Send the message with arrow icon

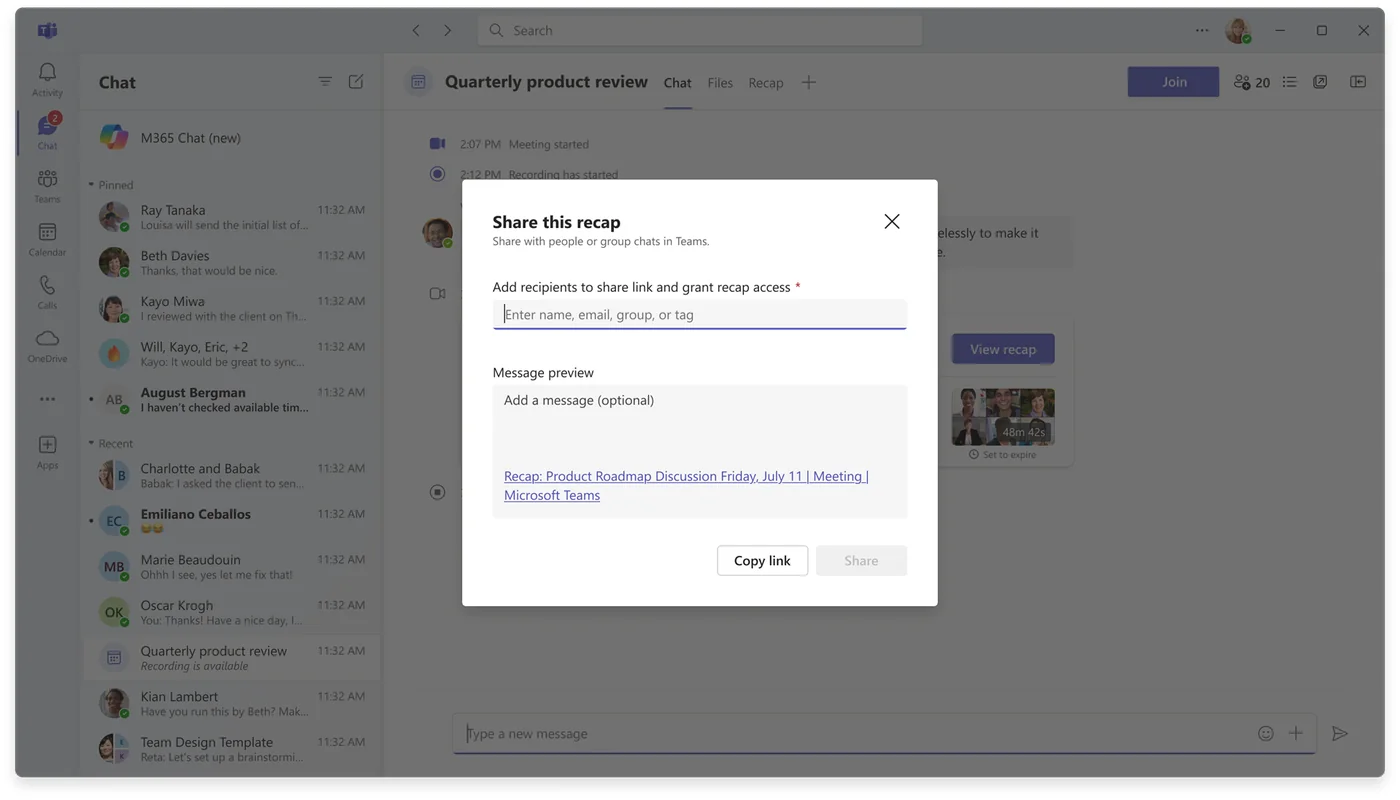click(1340, 733)
